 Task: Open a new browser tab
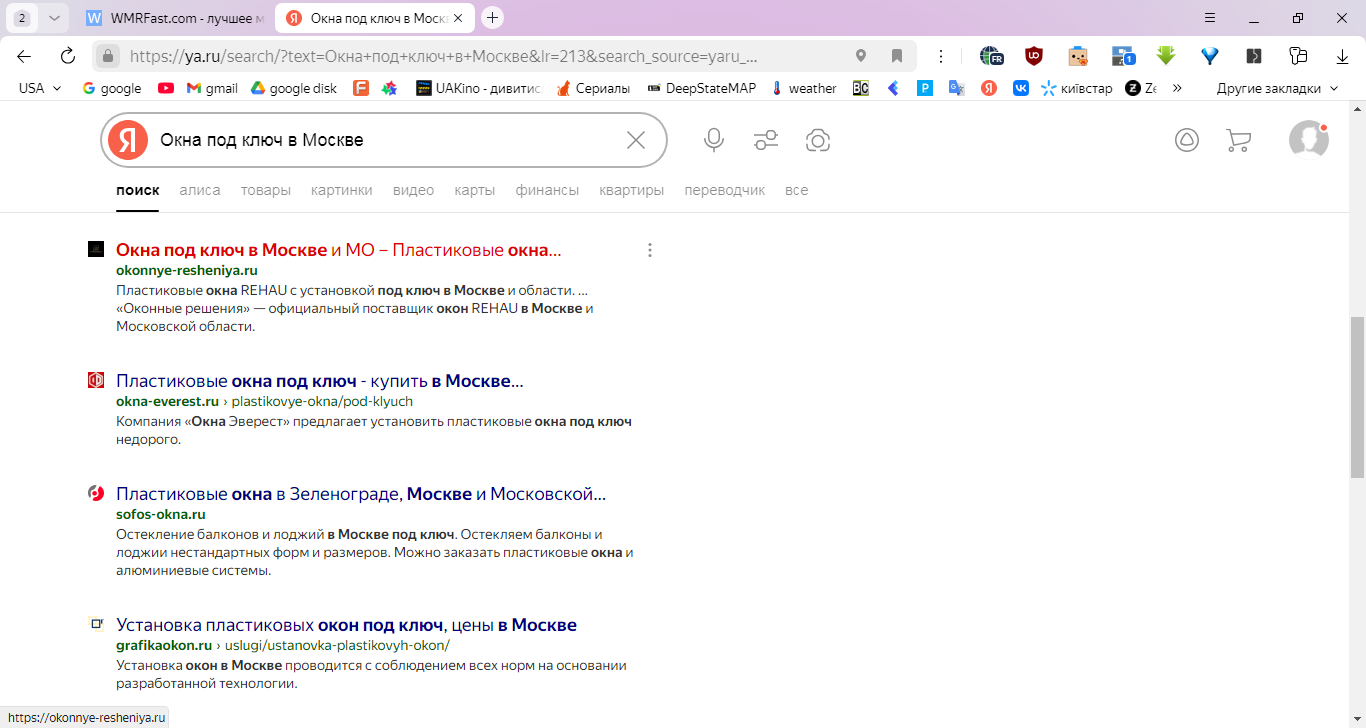click(x=492, y=18)
